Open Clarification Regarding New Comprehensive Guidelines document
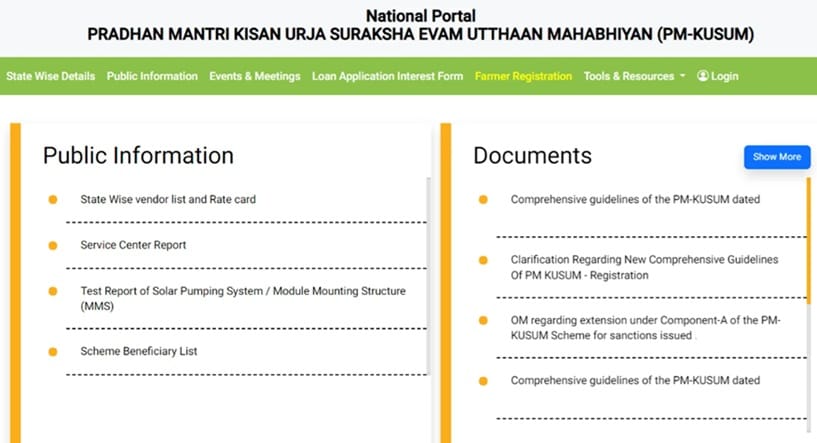817x443 pixels. coord(645,267)
